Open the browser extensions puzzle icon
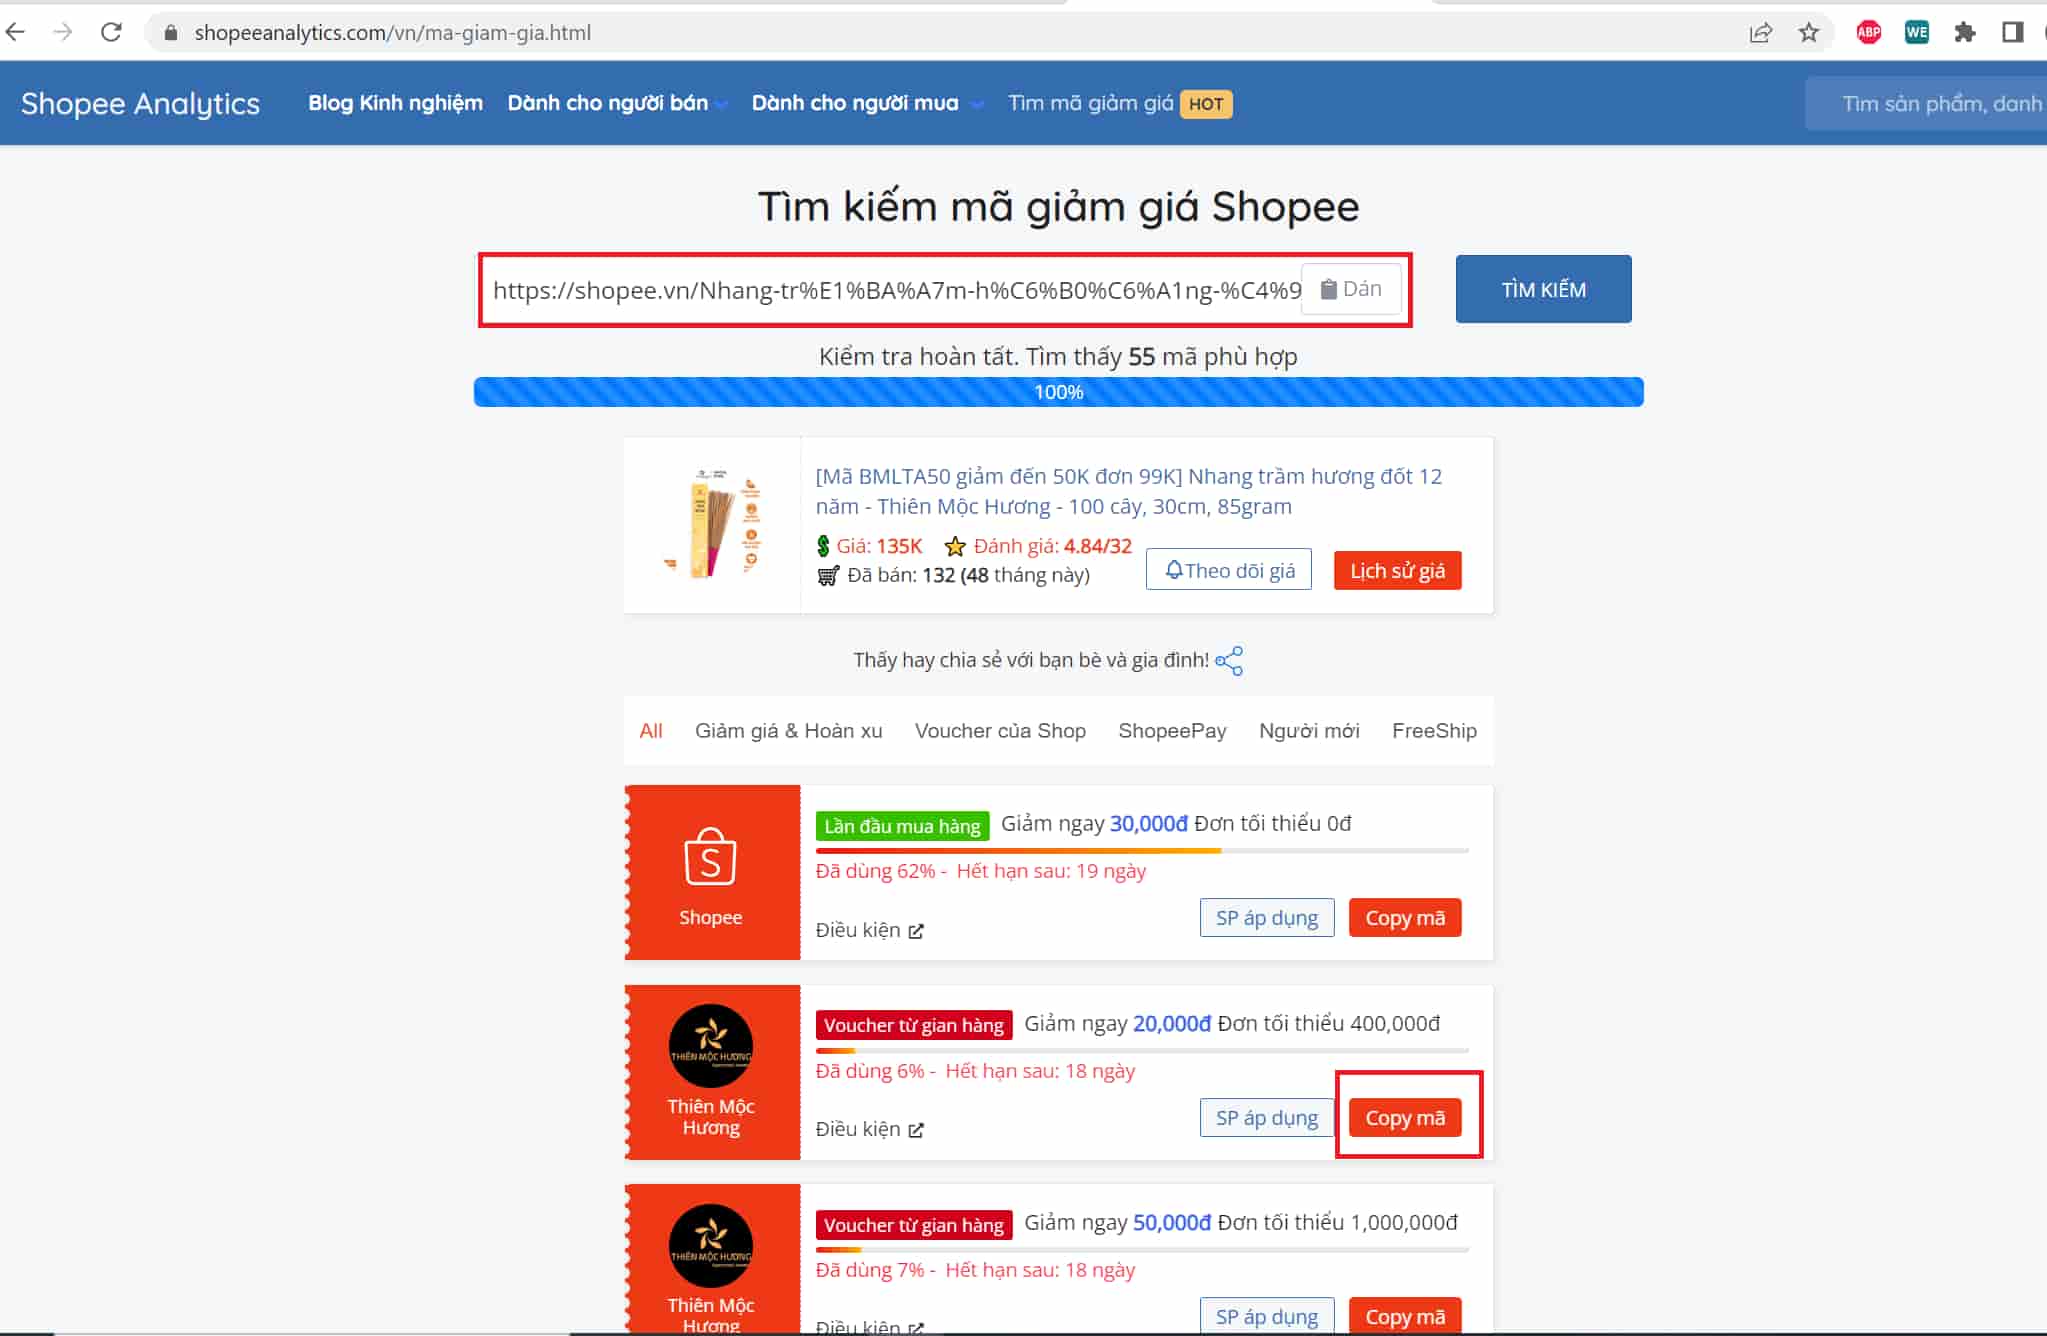Image resolution: width=2047 pixels, height=1336 pixels. coord(1964,32)
